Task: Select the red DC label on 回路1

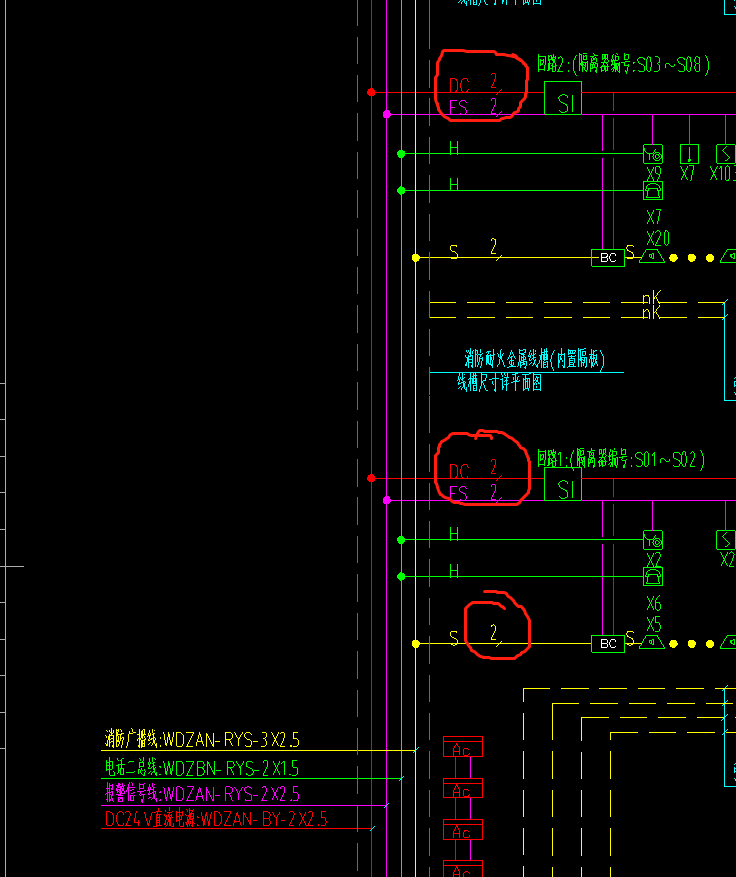Action: (x=459, y=471)
